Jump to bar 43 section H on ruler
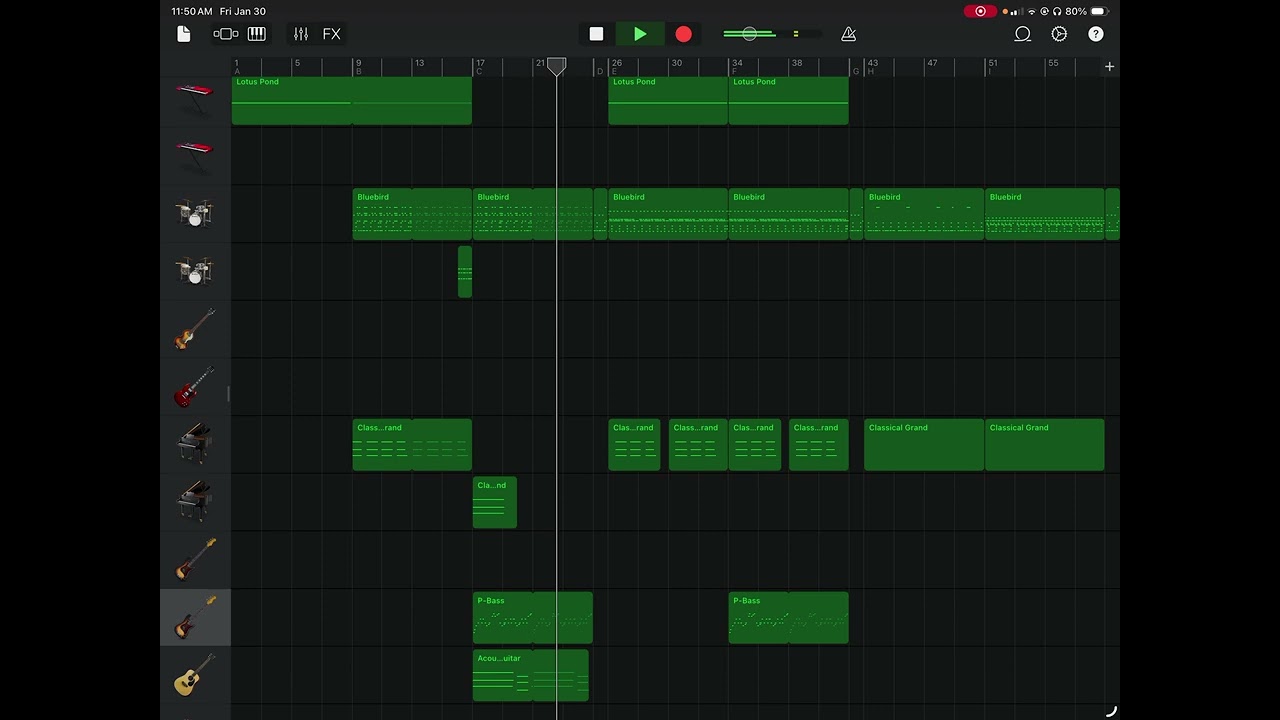Viewport: 1280px width, 720px height. pyautogui.click(x=872, y=67)
